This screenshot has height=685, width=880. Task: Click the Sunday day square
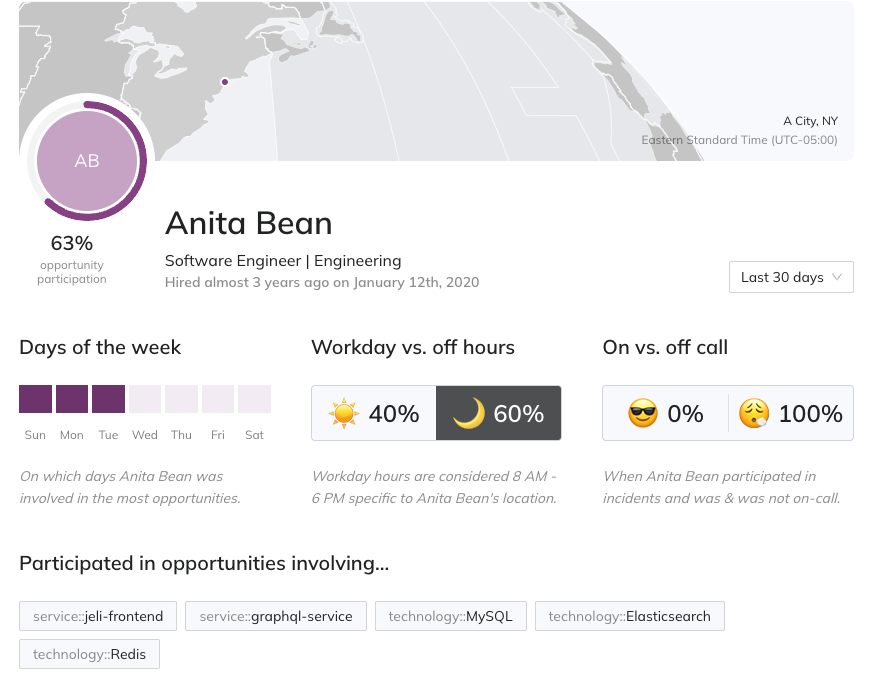(x=35, y=399)
